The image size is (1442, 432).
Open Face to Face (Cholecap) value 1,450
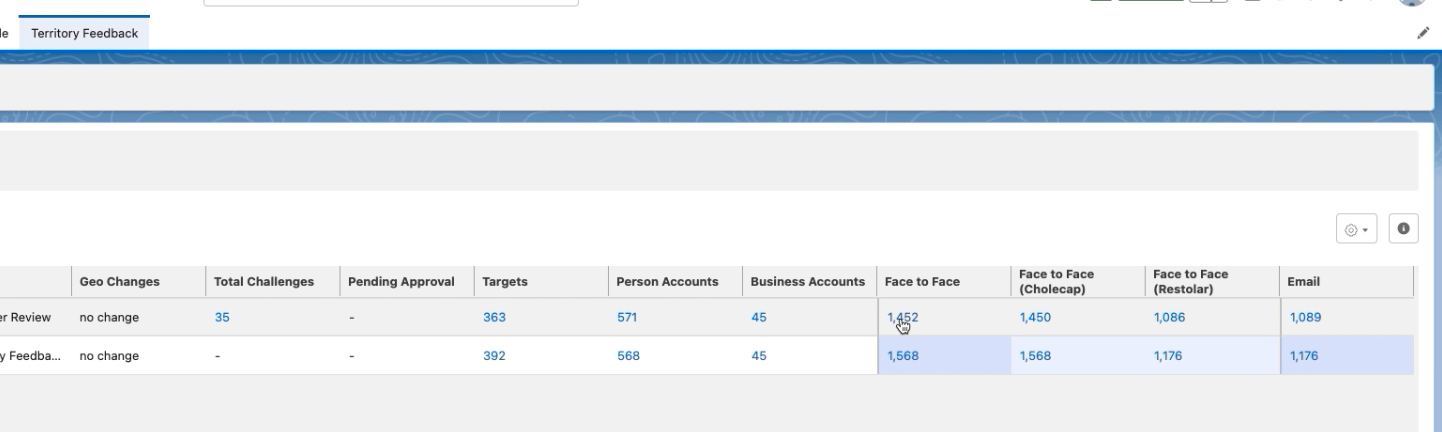1035,317
